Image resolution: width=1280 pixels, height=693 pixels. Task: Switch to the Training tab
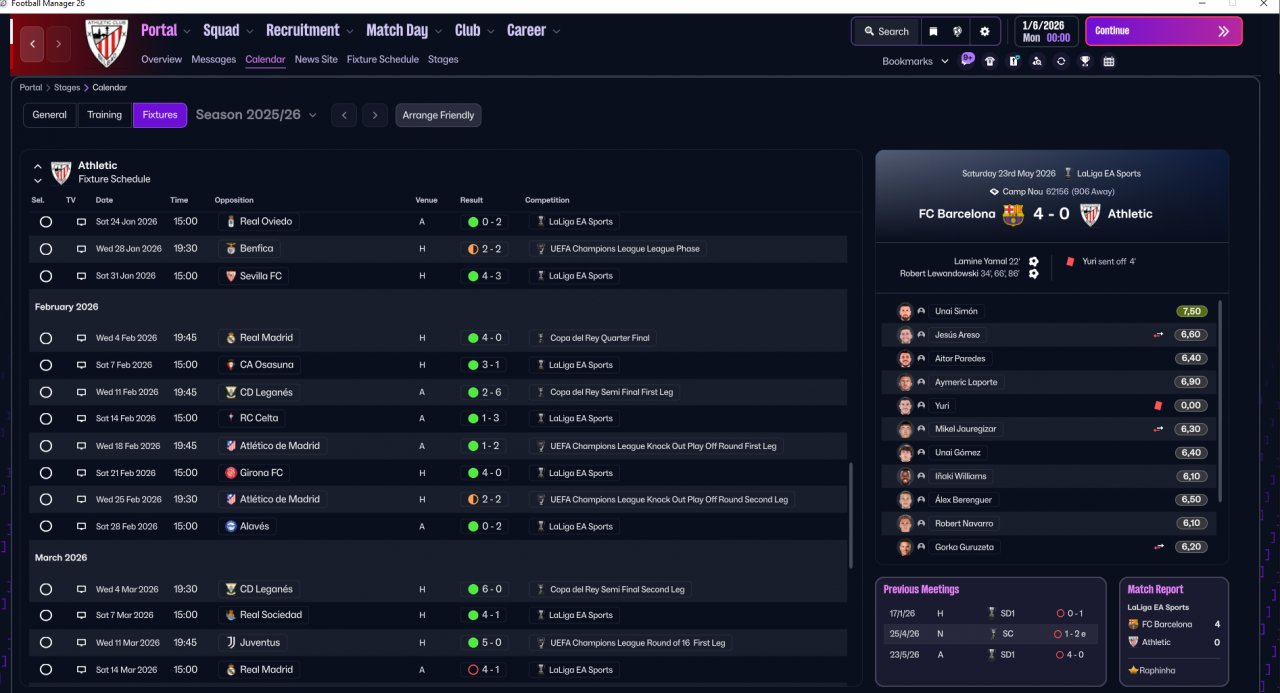(104, 115)
